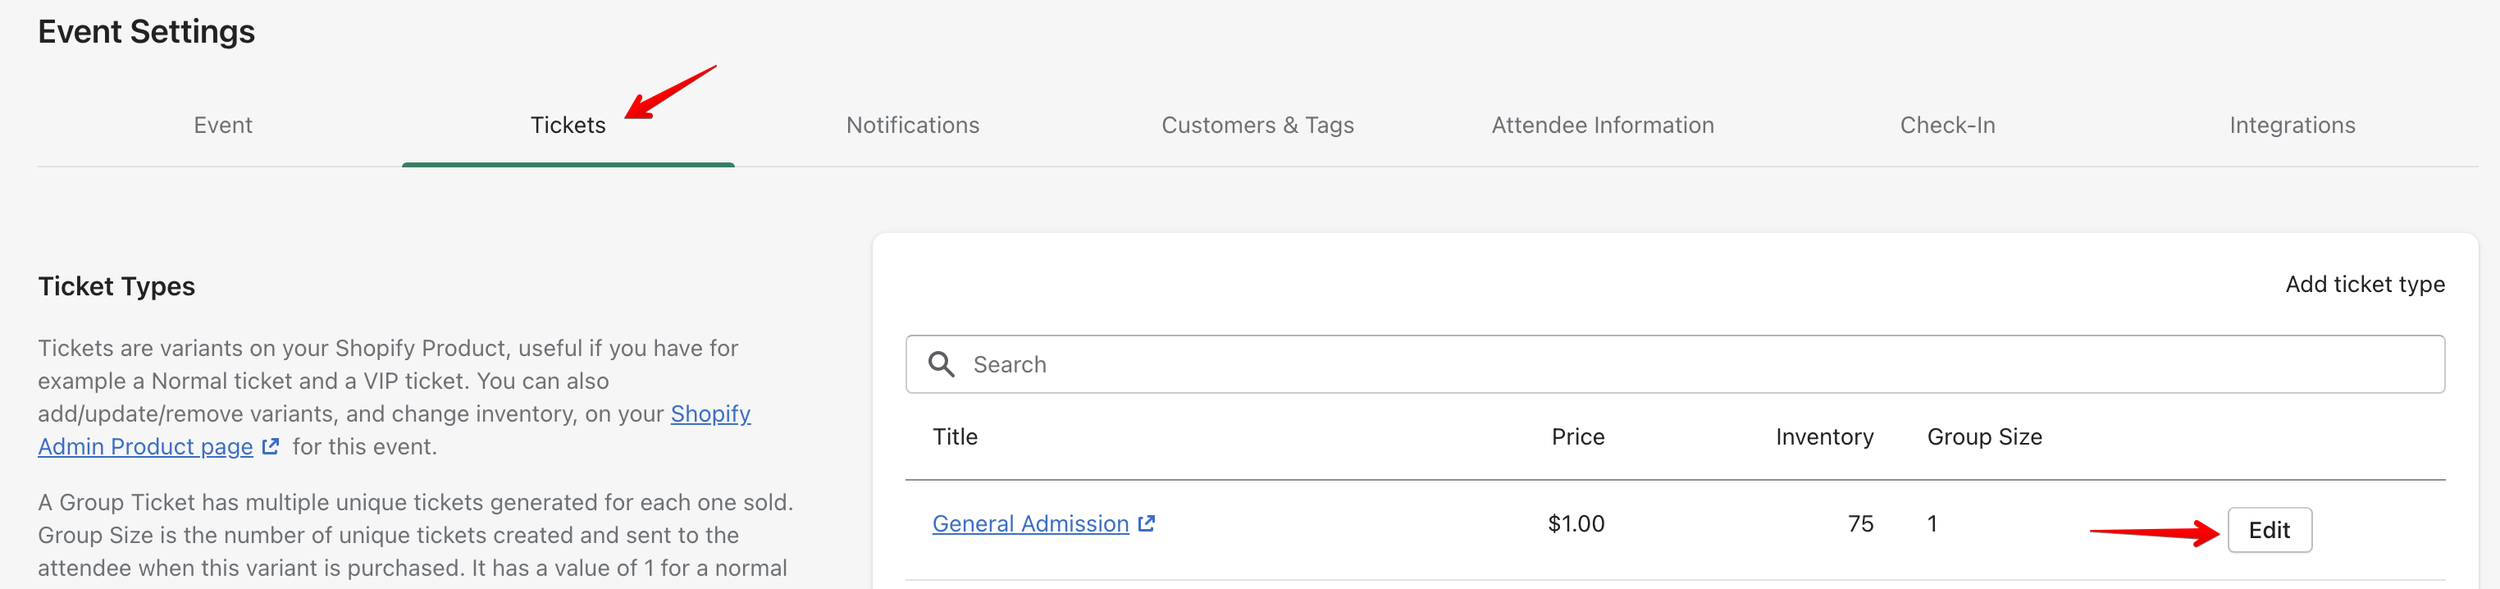Click the Title column header

pyautogui.click(x=955, y=437)
